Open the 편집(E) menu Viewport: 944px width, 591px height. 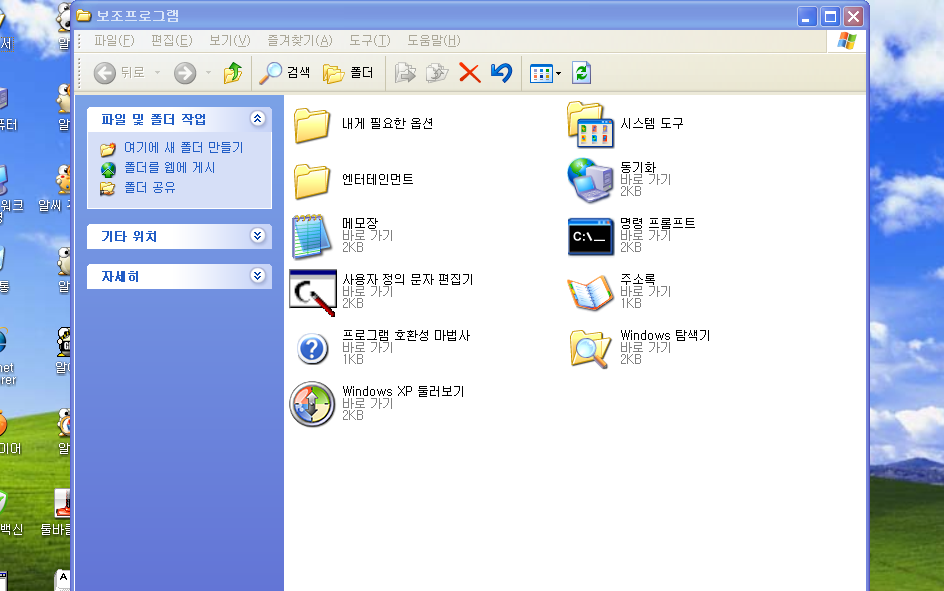pyautogui.click(x=172, y=40)
